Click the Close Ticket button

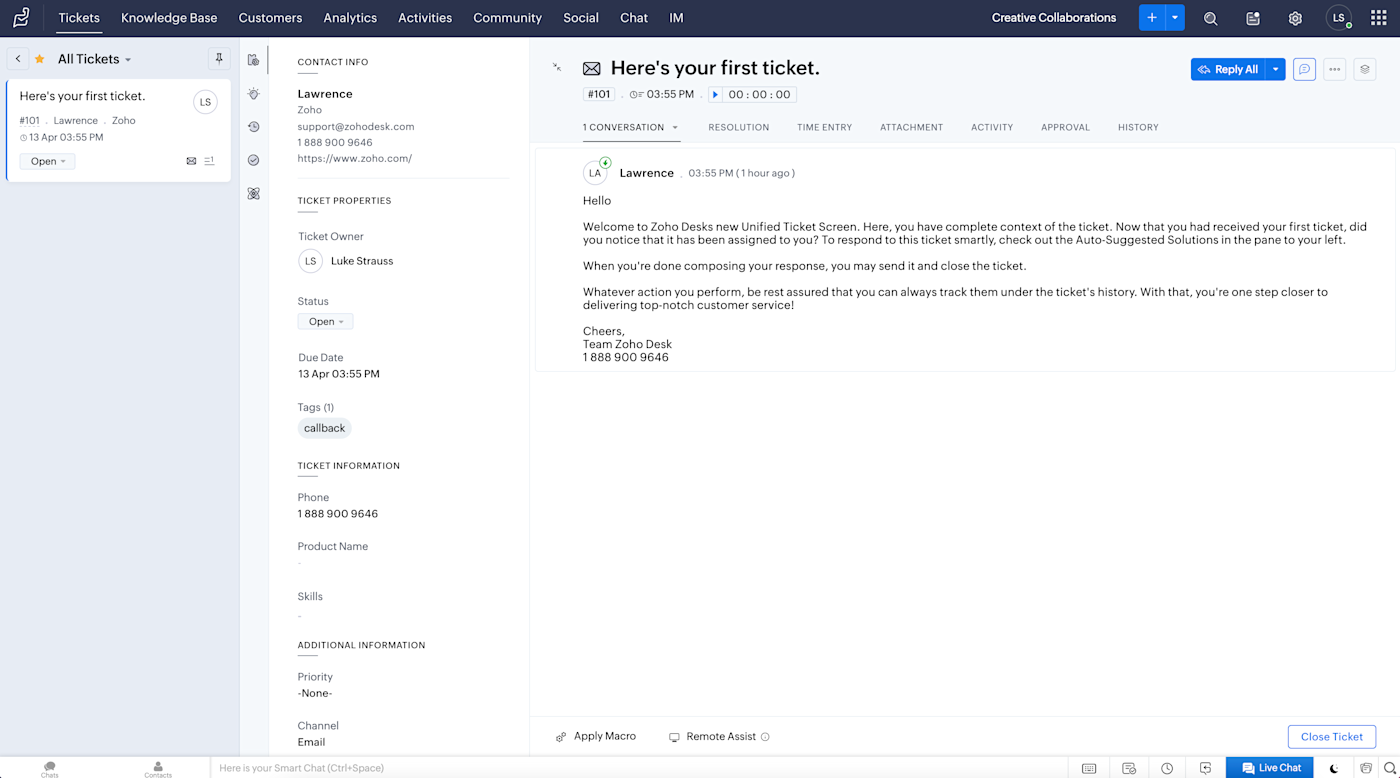(x=1332, y=737)
